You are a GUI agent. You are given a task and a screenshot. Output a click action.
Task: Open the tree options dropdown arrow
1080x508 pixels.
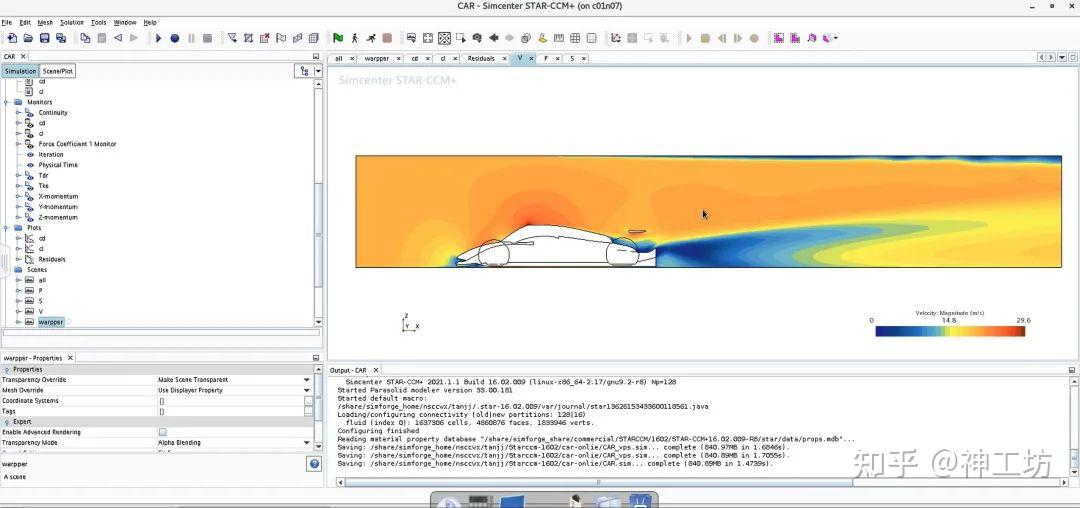[x=318, y=71]
